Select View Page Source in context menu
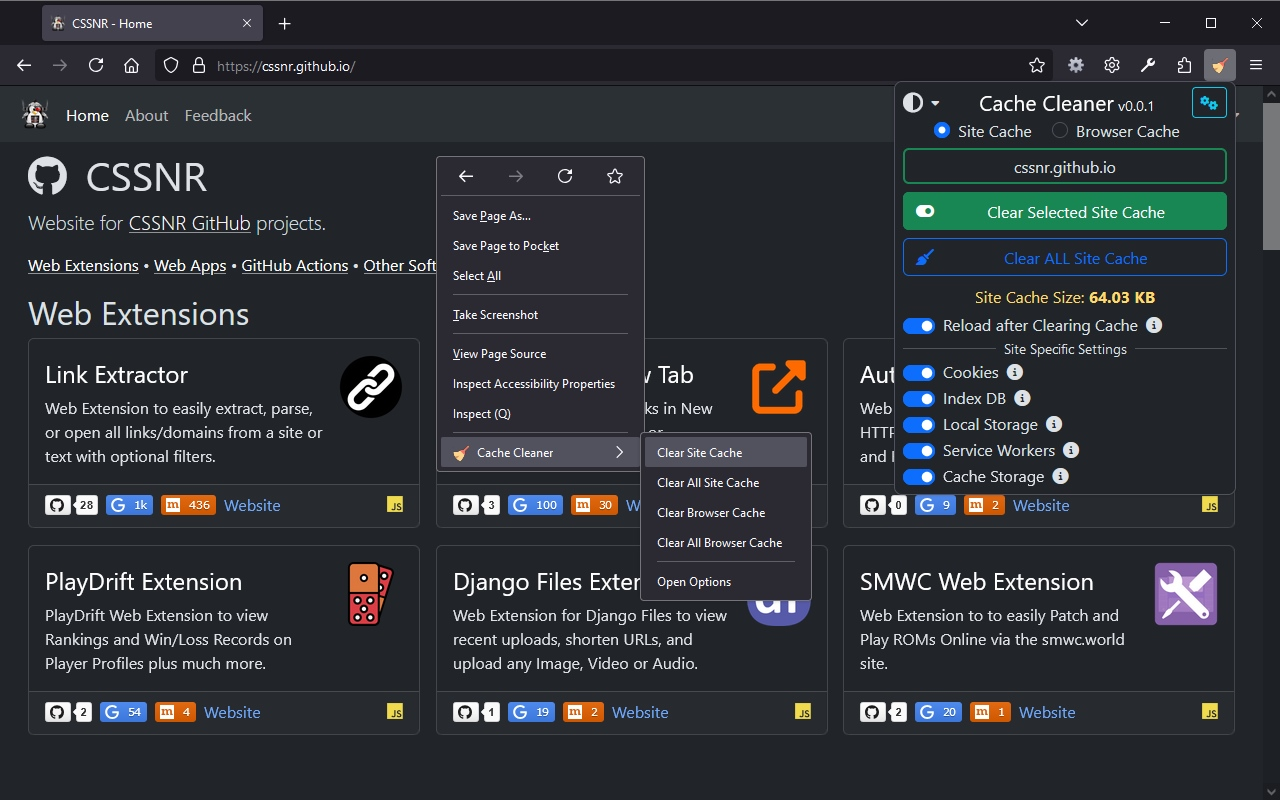The image size is (1280, 800). pyautogui.click(x=540, y=354)
